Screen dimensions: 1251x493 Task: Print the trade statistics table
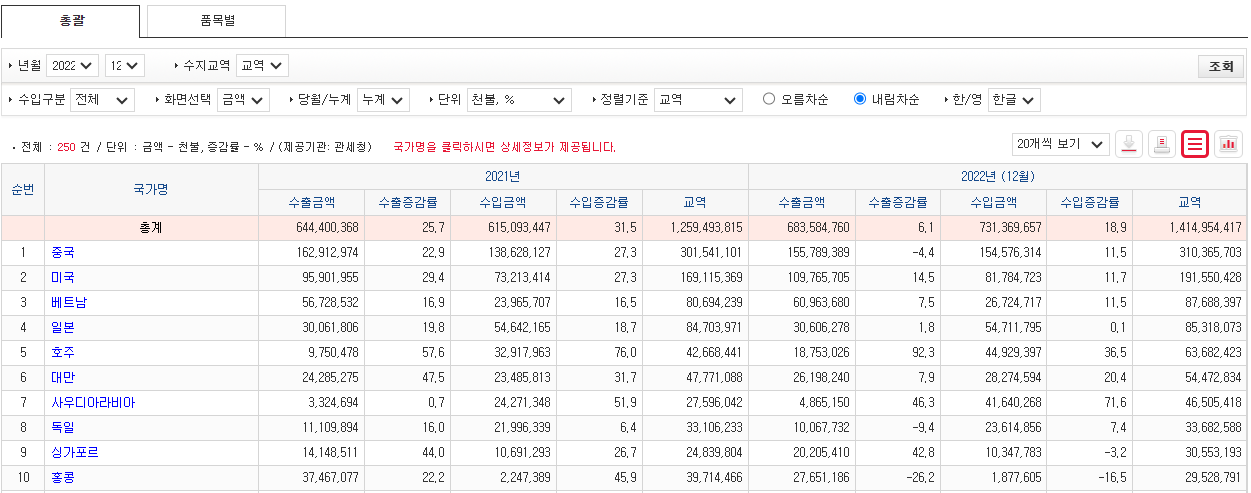click(1161, 144)
